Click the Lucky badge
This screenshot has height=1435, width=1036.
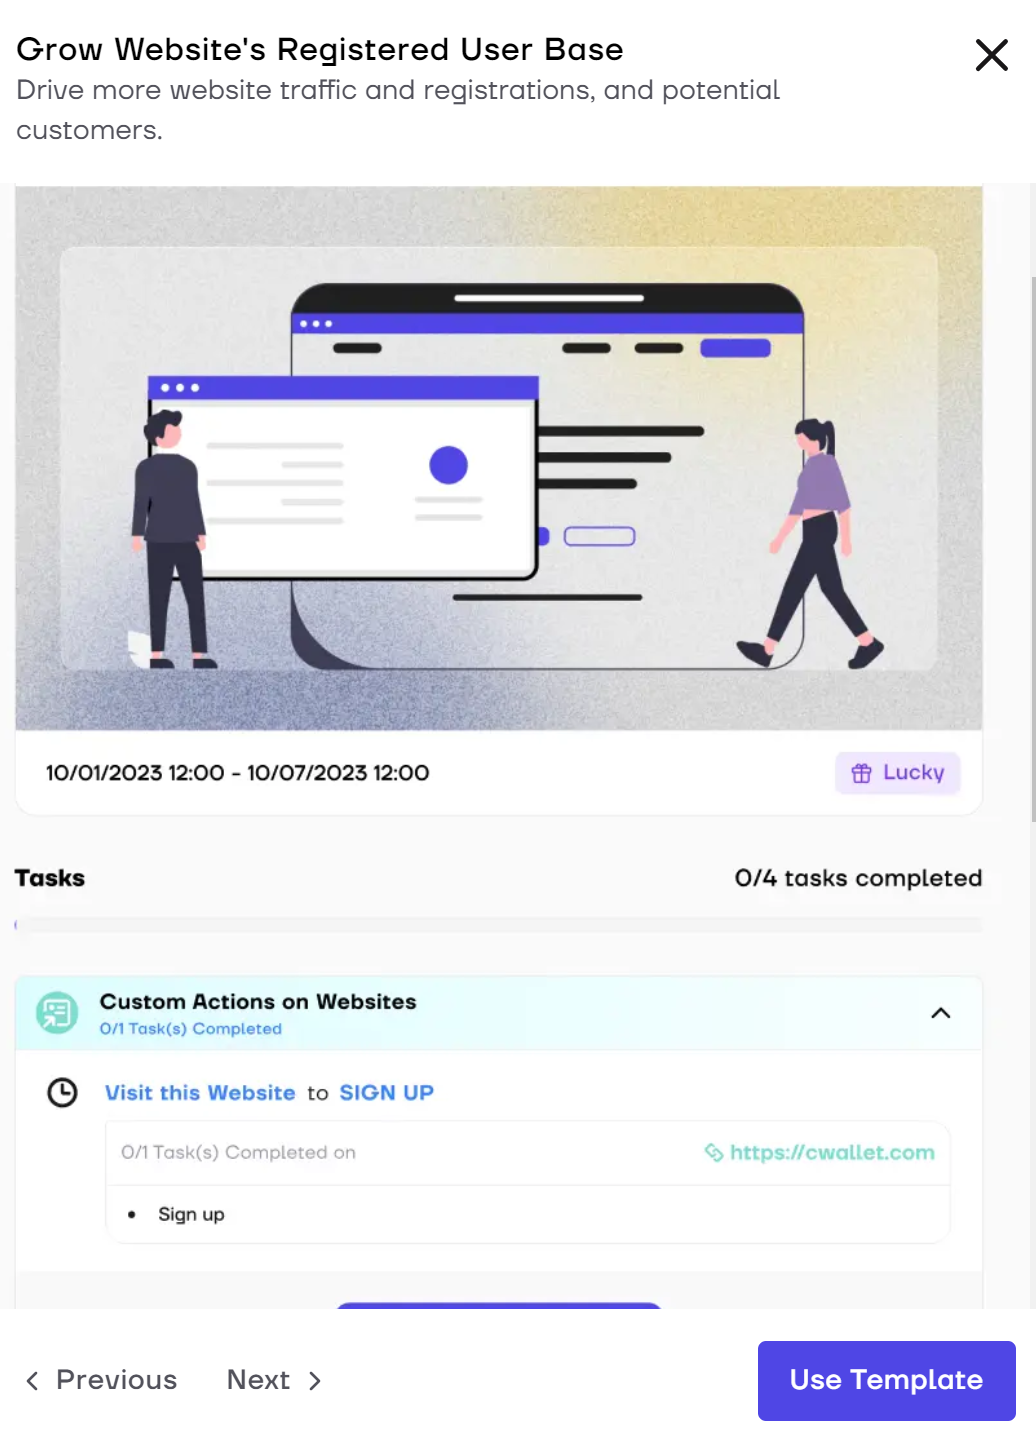pyautogui.click(x=897, y=773)
